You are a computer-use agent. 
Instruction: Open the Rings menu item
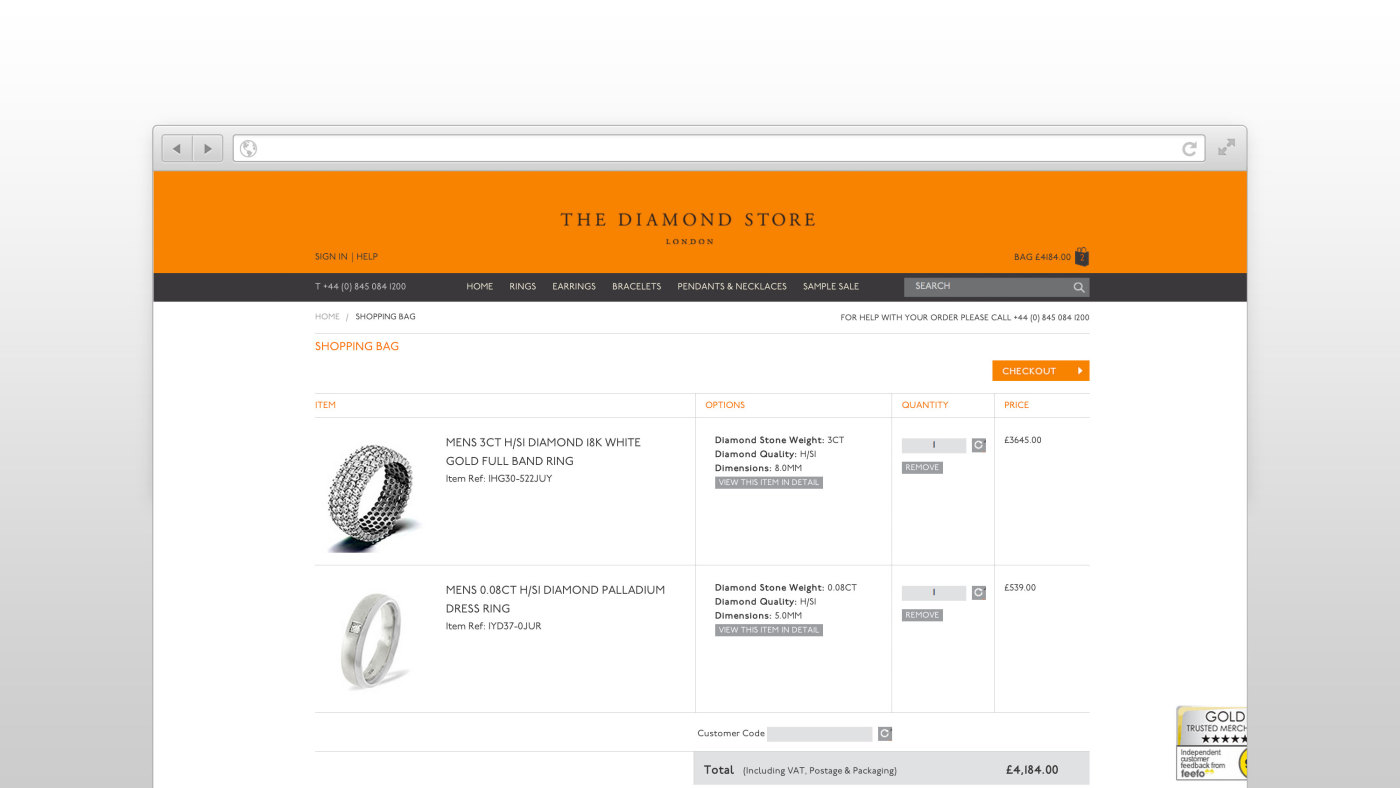click(522, 286)
